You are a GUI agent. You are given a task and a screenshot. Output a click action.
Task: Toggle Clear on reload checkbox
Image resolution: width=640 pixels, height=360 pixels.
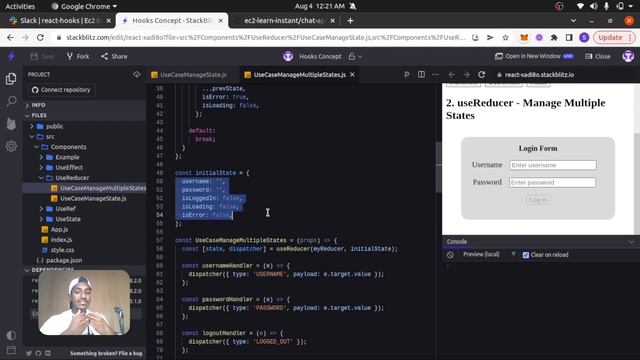click(x=526, y=255)
